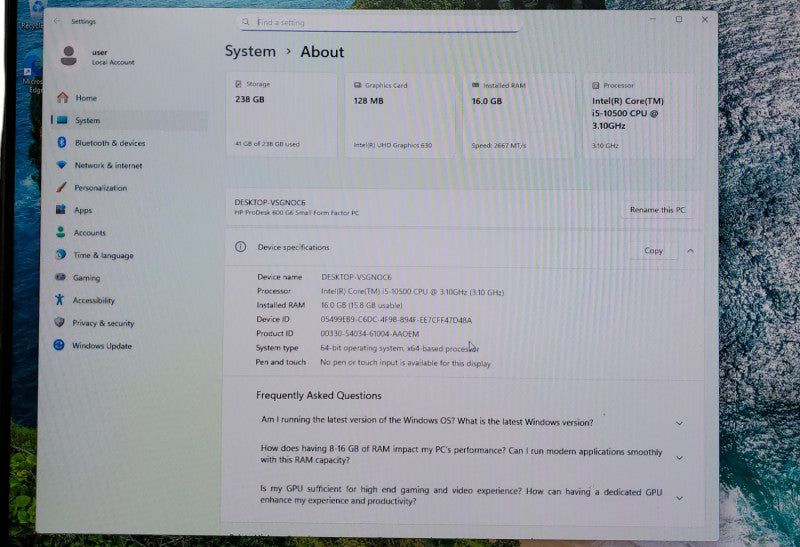Click the System monitor icon
This screenshot has width=800, height=547.
[x=62, y=120]
